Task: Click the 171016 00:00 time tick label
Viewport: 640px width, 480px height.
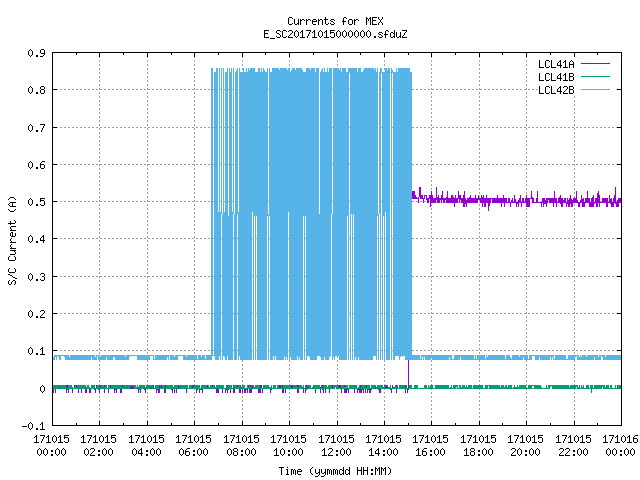Action: coord(620,446)
